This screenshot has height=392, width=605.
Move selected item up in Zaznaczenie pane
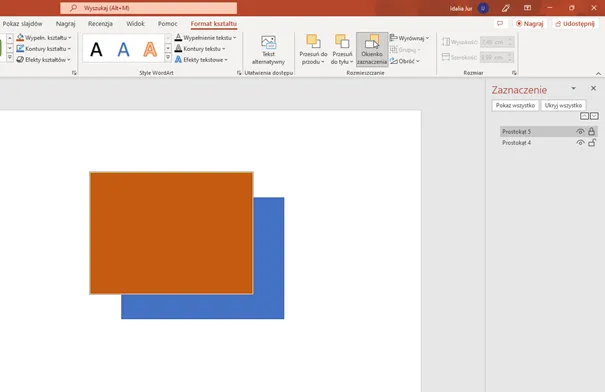[x=584, y=116]
